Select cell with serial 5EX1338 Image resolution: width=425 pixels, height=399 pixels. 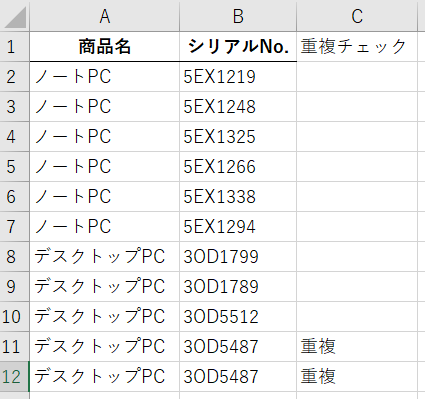[238, 197]
